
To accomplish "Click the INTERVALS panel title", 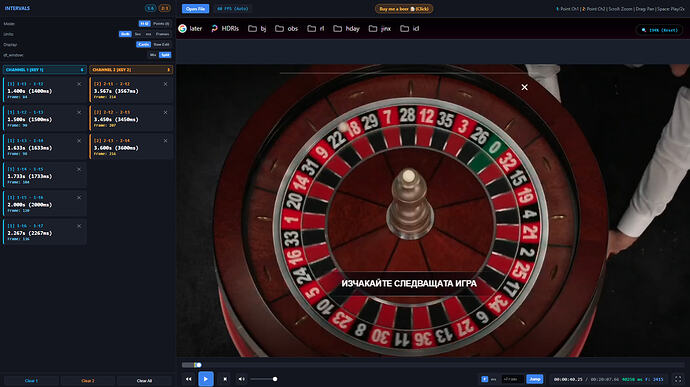I will pos(17,8).
